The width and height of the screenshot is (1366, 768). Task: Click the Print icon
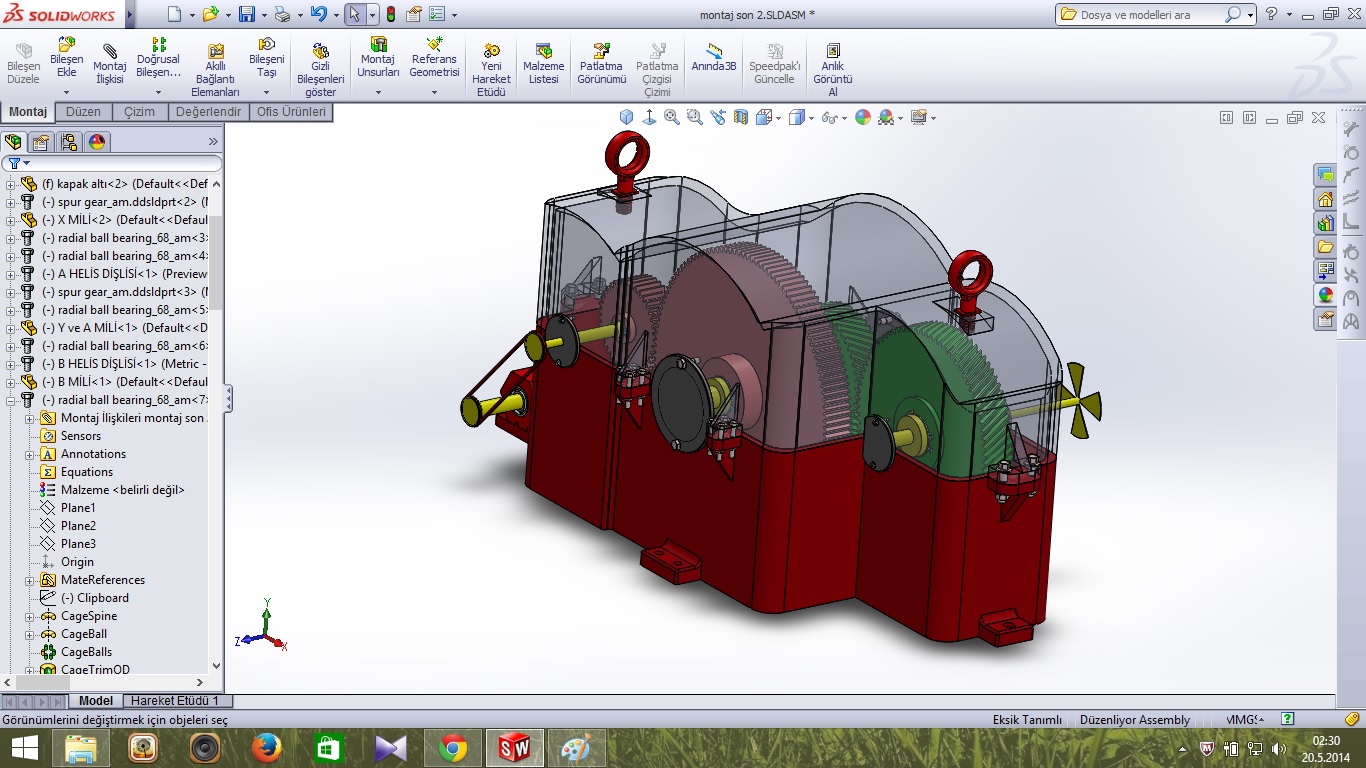pyautogui.click(x=282, y=14)
